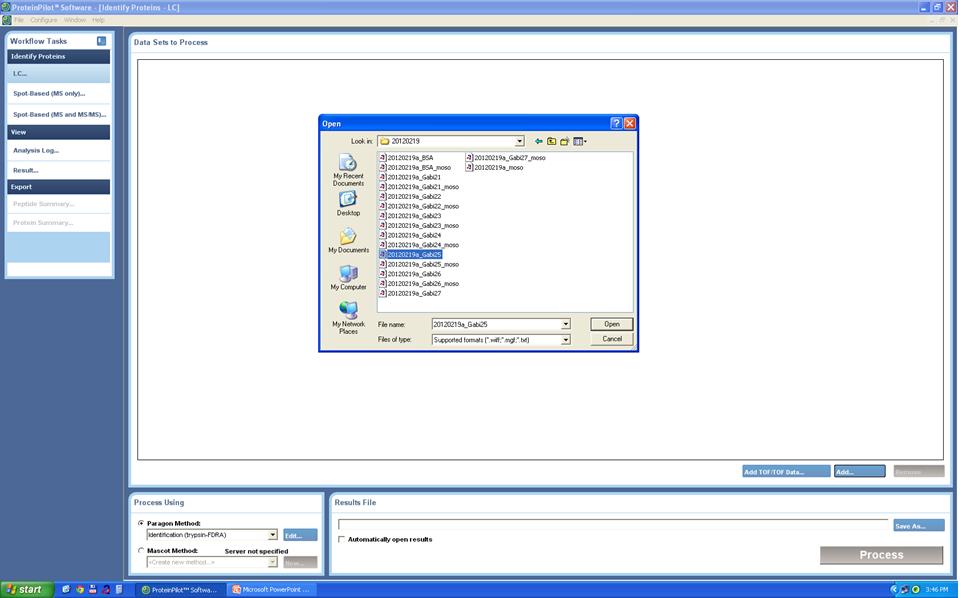The height and width of the screenshot is (598, 960).
Task: Cancel the Open dialog
Action: [612, 339]
